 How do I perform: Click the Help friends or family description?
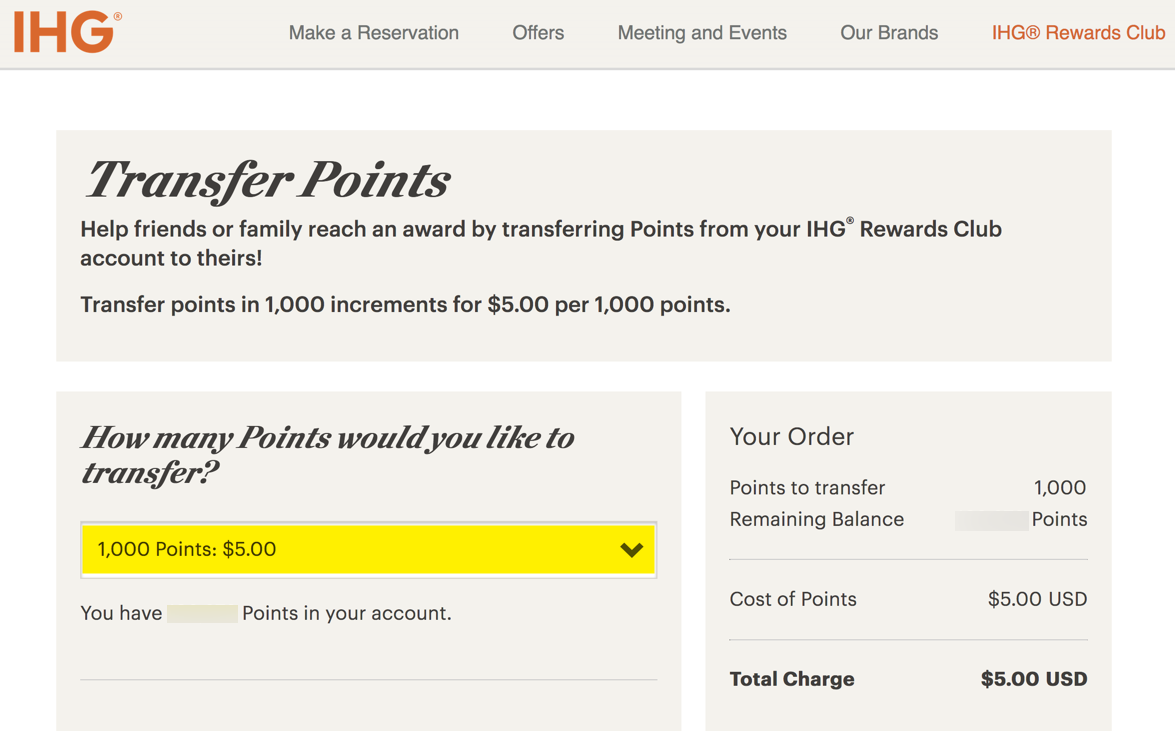pyautogui.click(x=541, y=243)
